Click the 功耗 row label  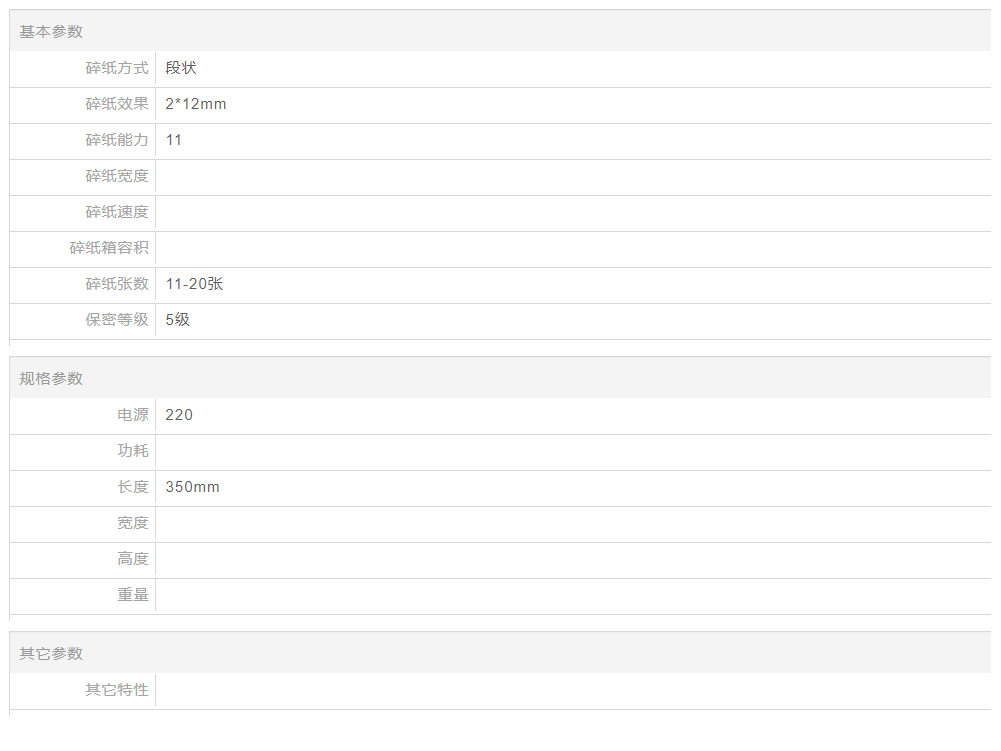tap(133, 451)
